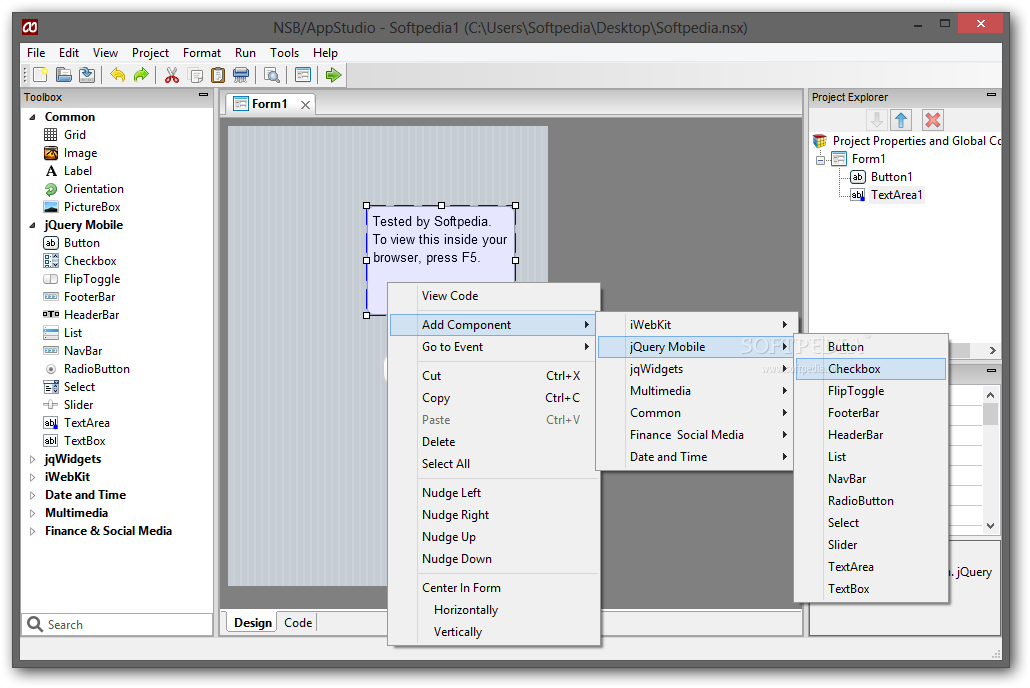Select the Toolbox RadioButton control

(x=86, y=369)
